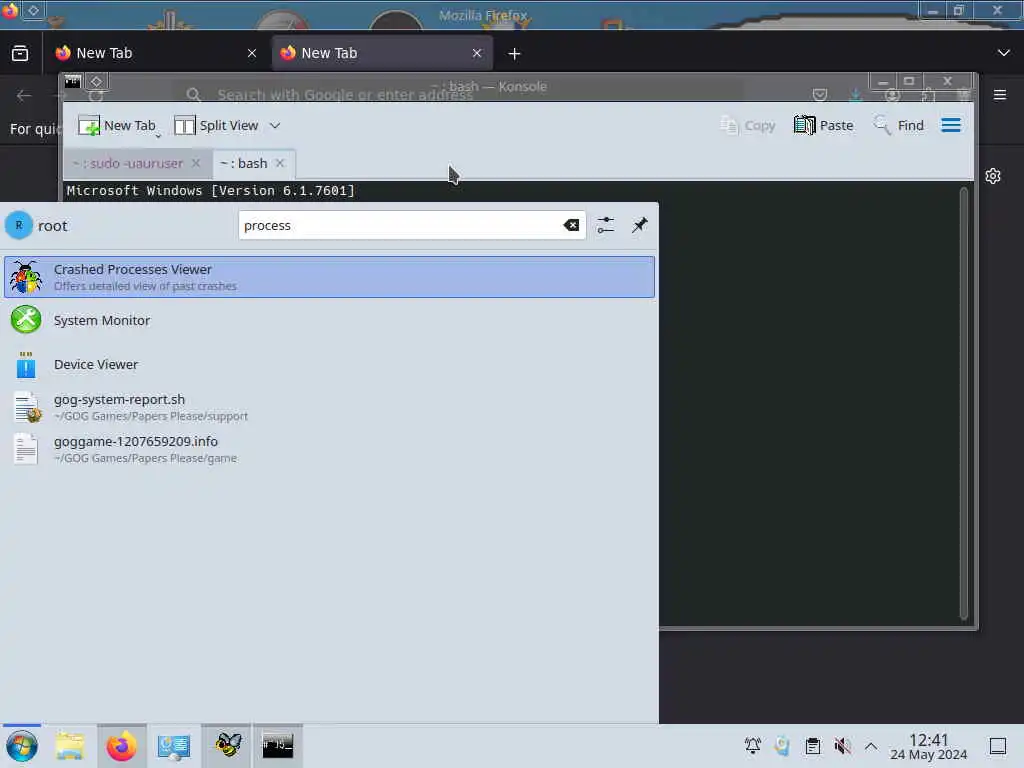Open clipboard tray icon
This screenshot has width=1024, height=768.
(812, 746)
